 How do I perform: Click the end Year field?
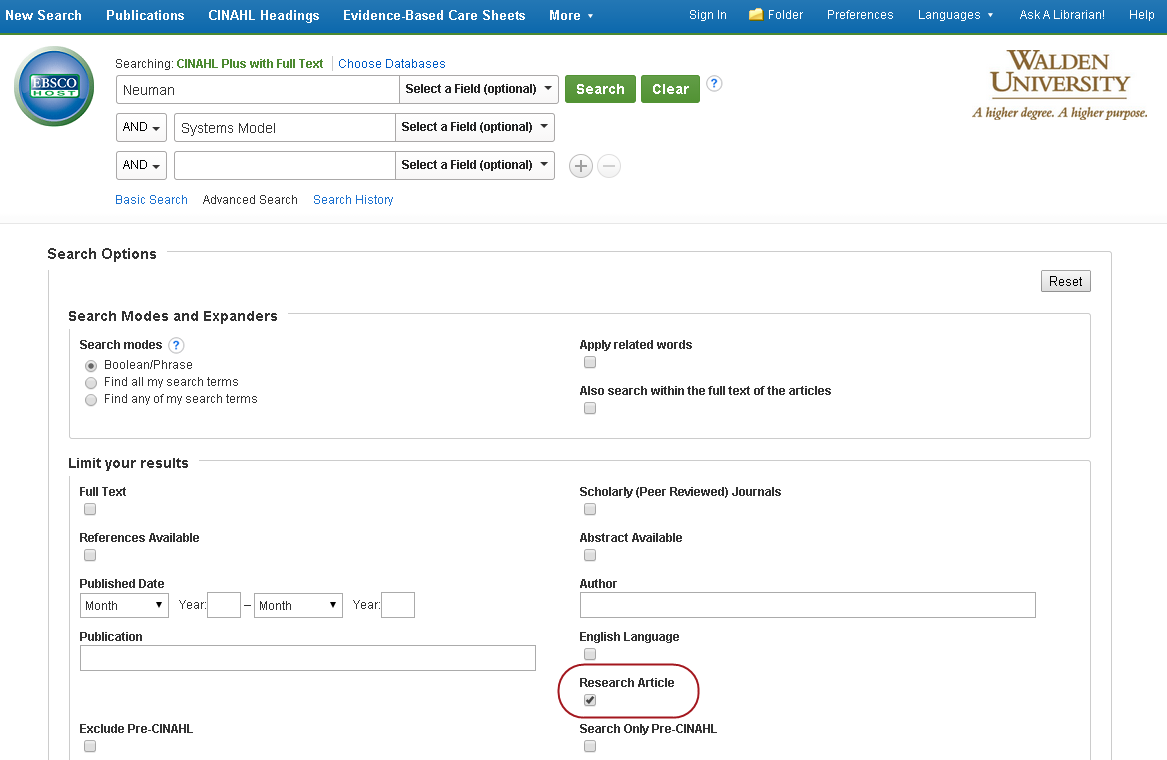click(398, 605)
